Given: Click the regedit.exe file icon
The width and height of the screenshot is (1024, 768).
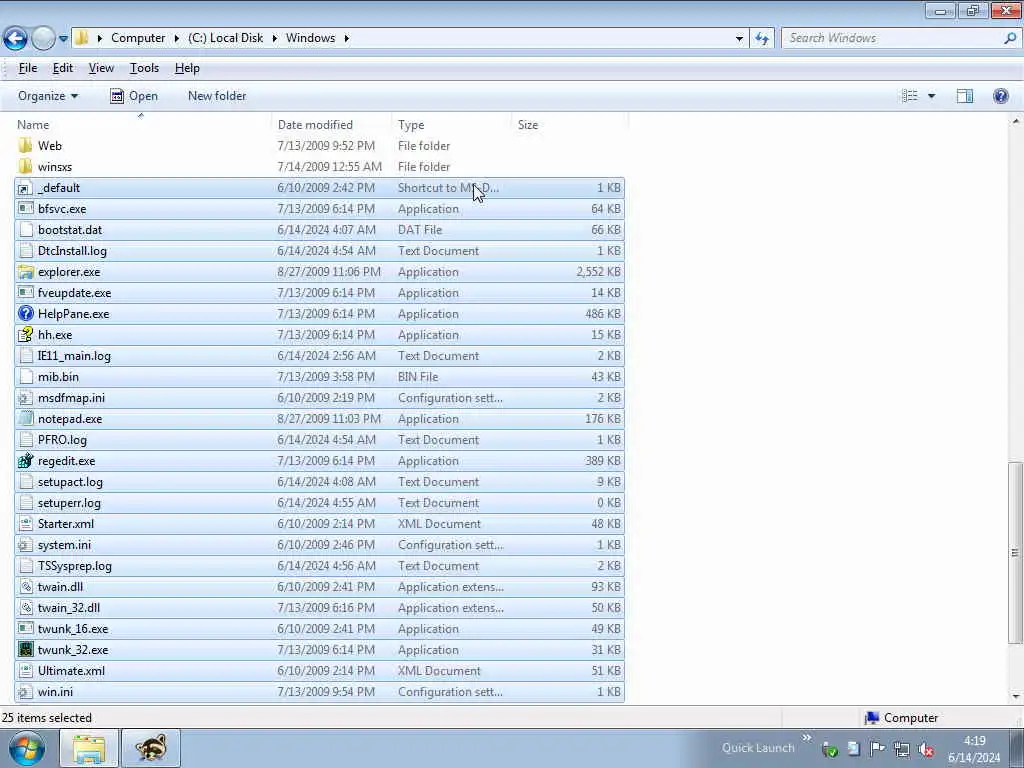Looking at the screenshot, I should point(25,460).
